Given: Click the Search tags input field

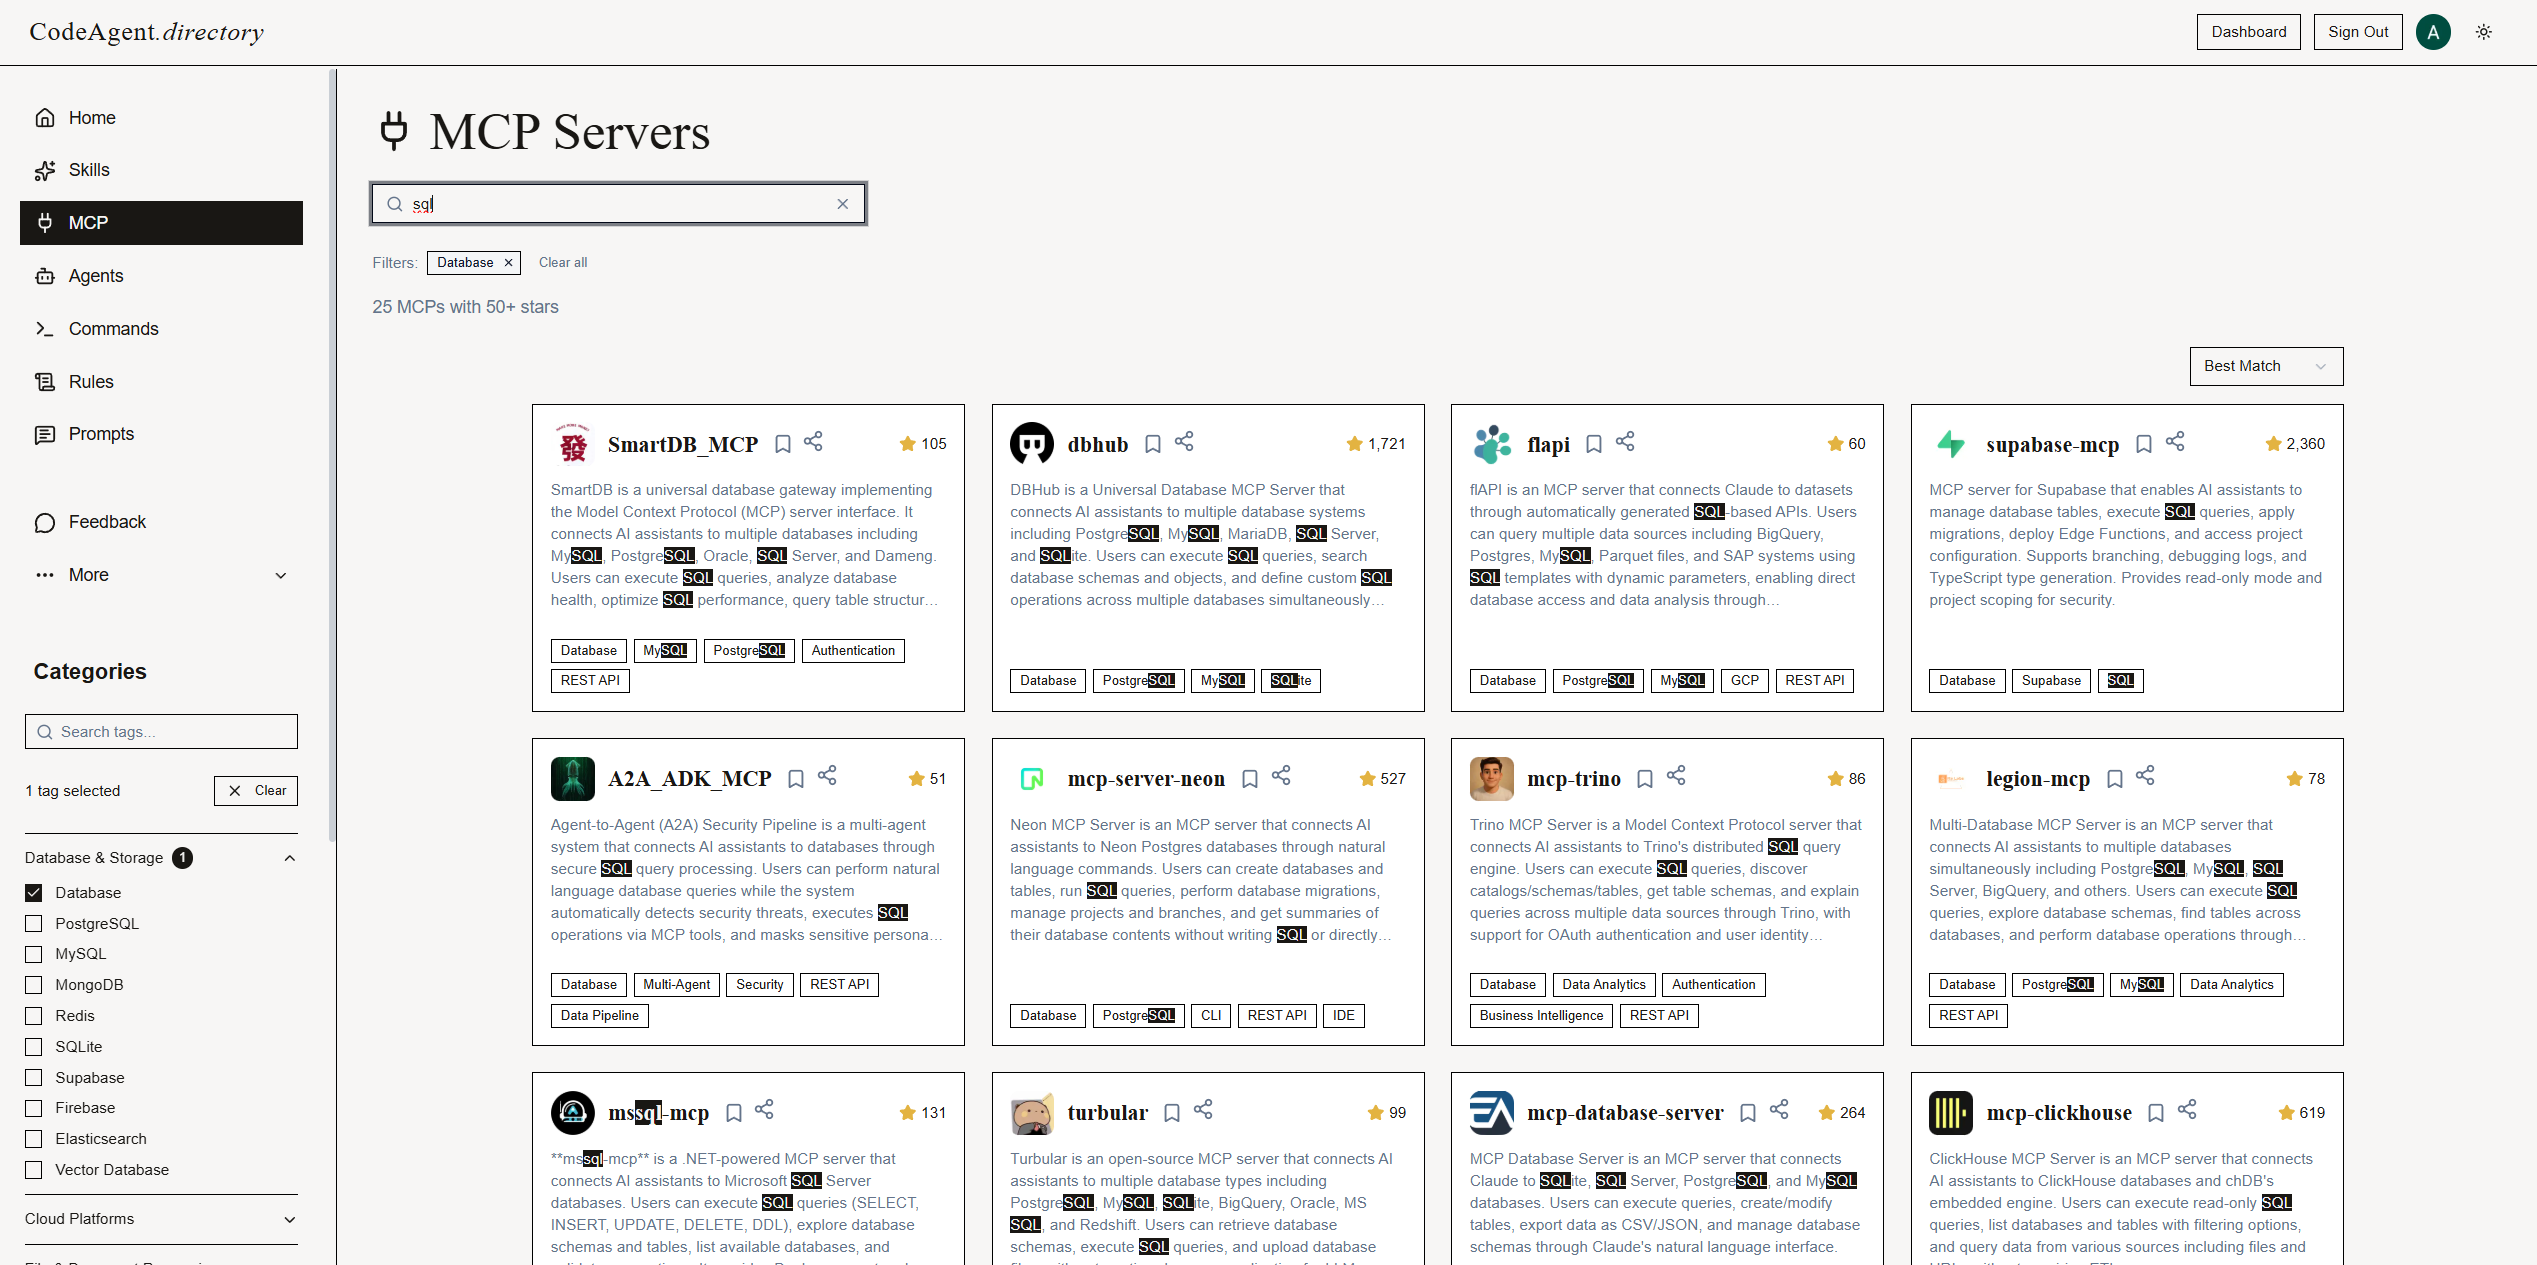Looking at the screenshot, I should click(160, 731).
